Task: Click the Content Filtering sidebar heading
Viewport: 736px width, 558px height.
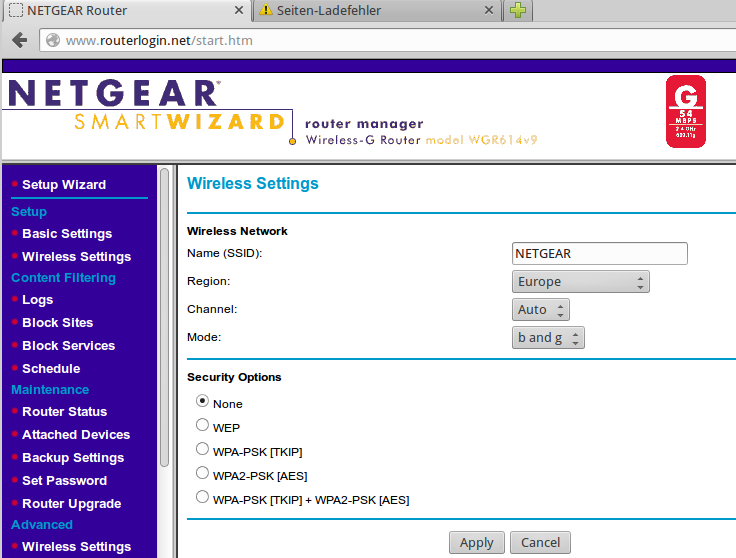Action: pos(63,278)
